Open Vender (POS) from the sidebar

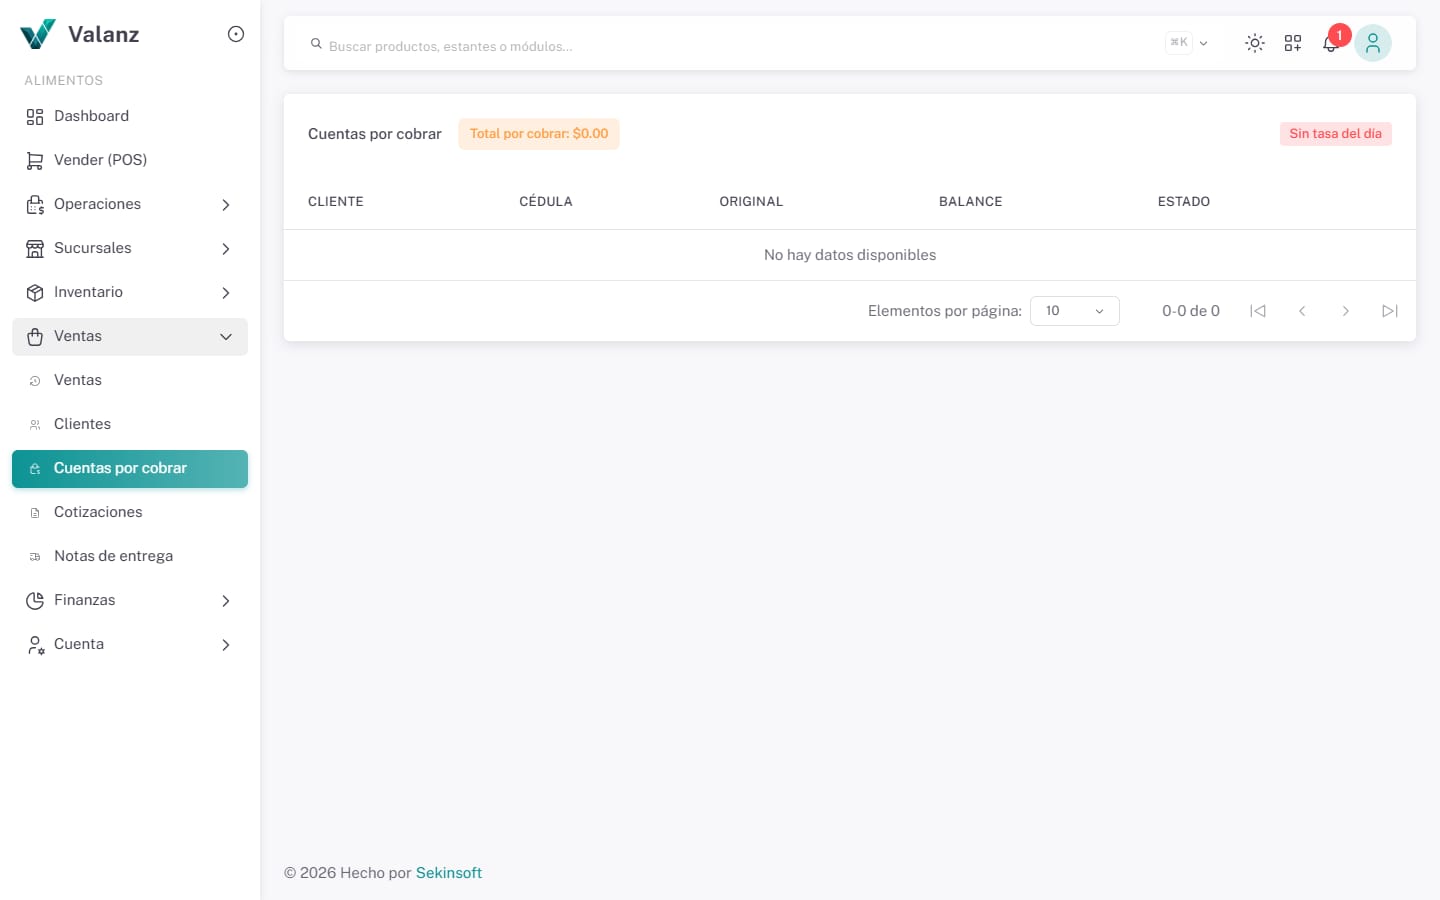(x=130, y=160)
